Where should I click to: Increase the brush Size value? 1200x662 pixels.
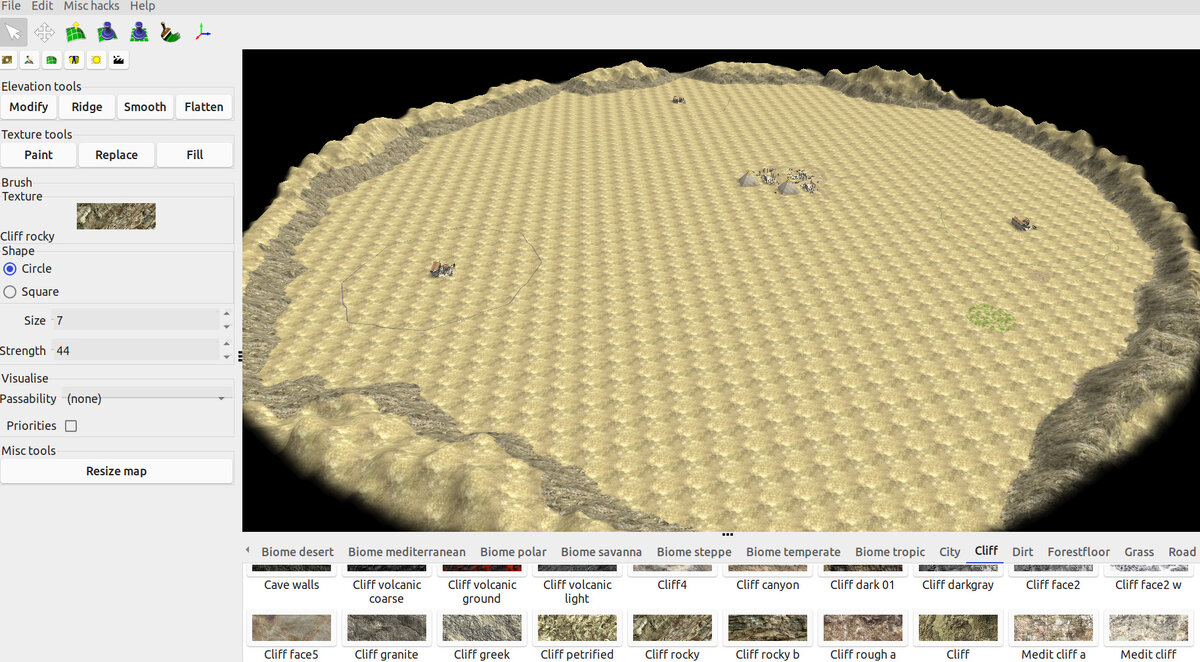[x=226, y=314]
